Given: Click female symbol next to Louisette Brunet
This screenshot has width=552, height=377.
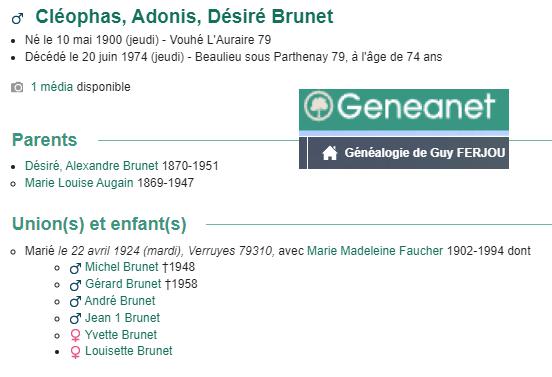Looking at the screenshot, I should pos(75,352).
